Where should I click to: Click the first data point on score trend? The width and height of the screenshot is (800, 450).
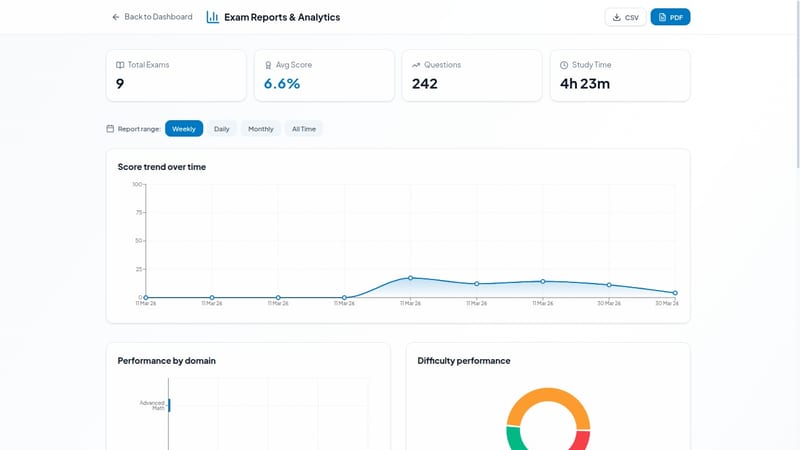pyautogui.click(x=146, y=297)
